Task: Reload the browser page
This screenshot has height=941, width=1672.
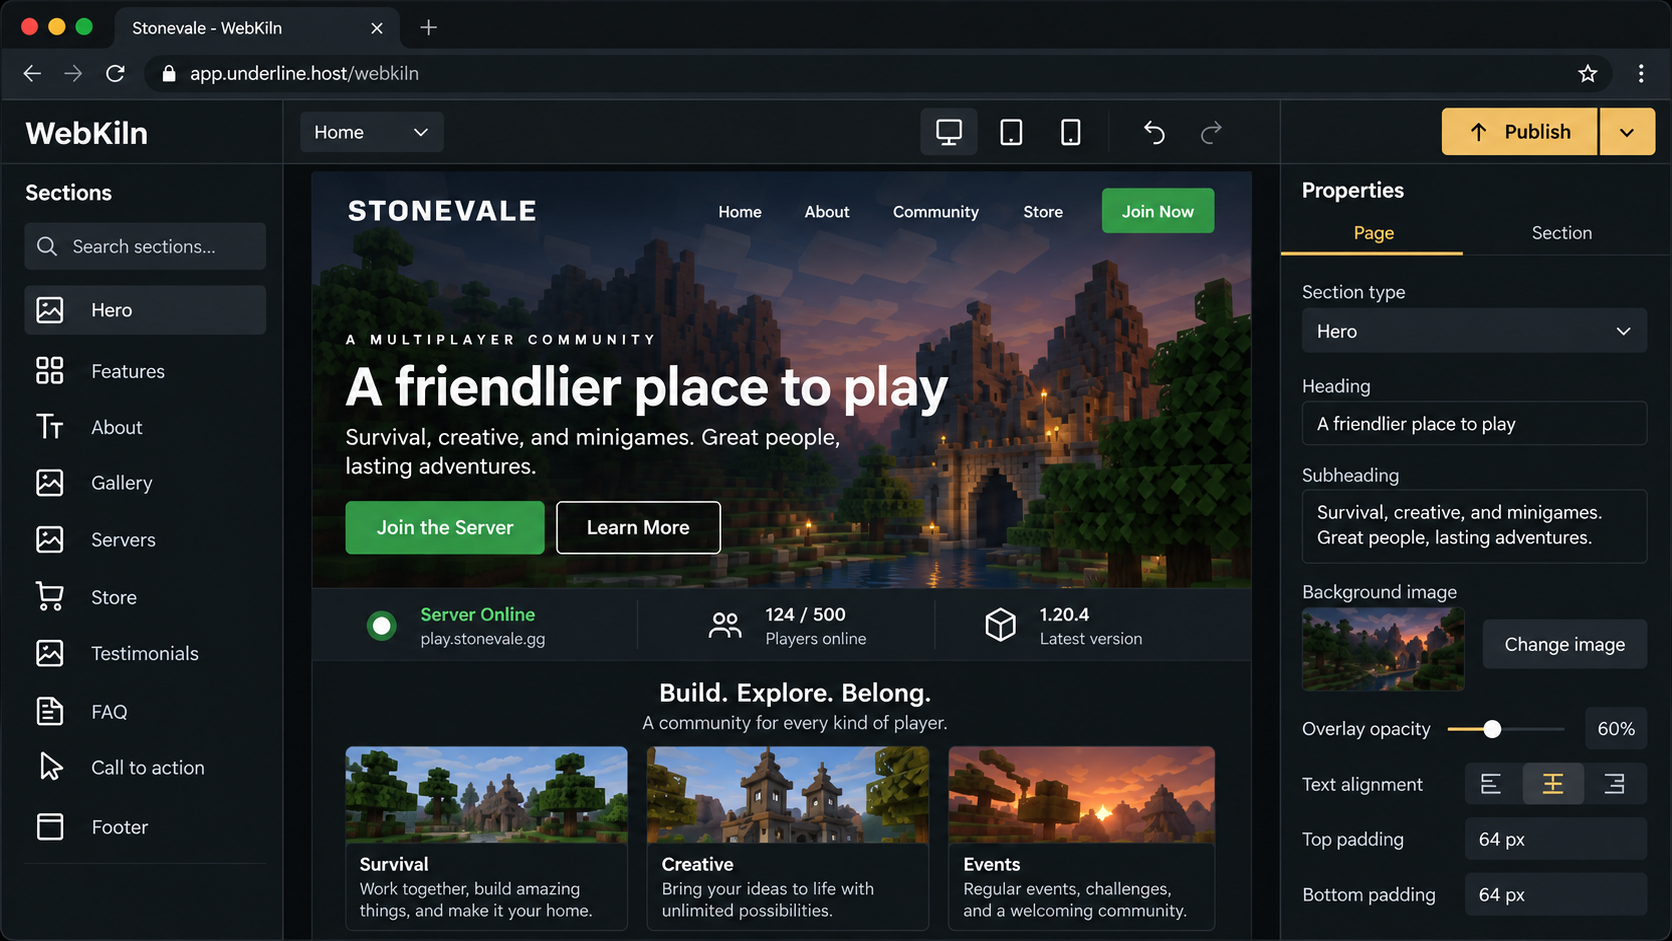Action: [115, 73]
